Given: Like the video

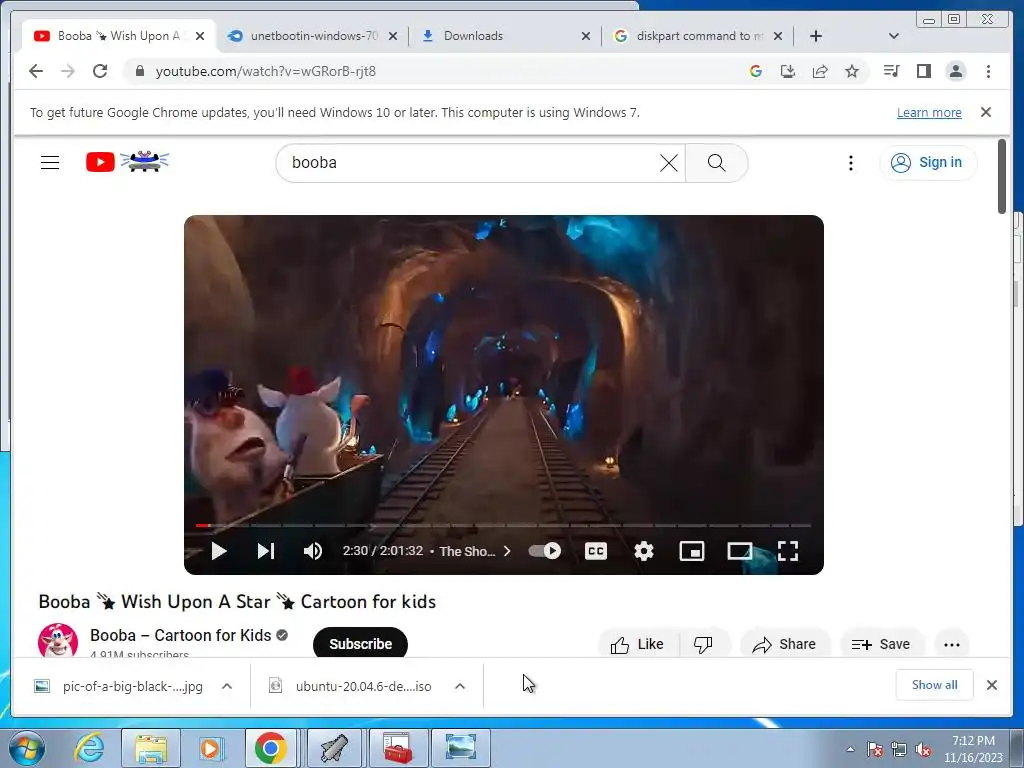Looking at the screenshot, I should pyautogui.click(x=638, y=644).
